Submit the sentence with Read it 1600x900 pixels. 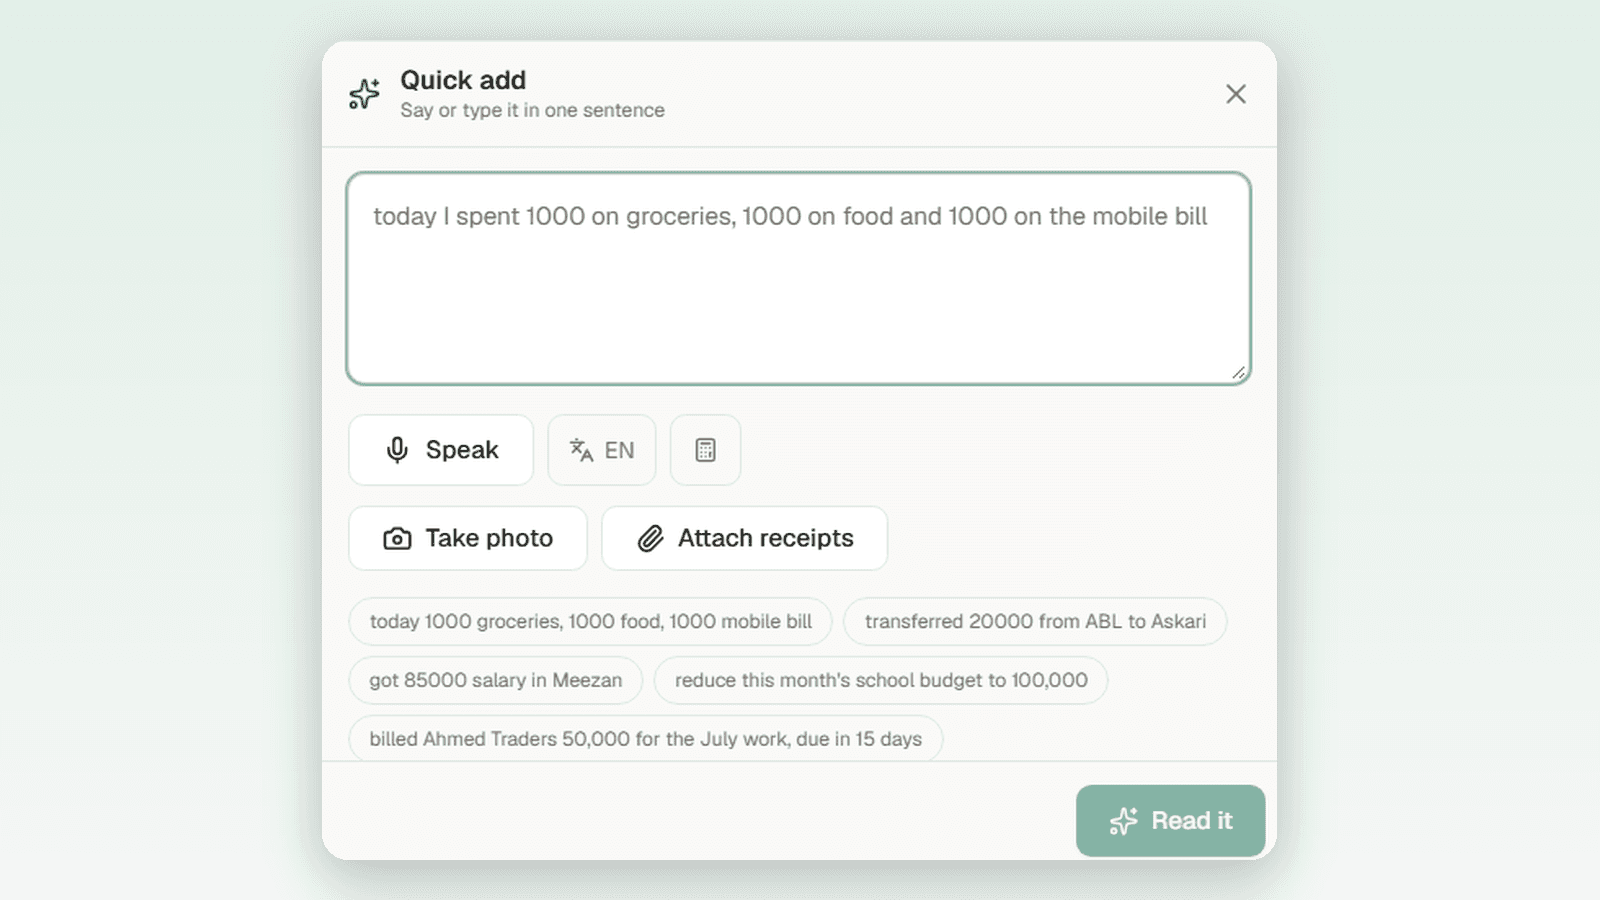(x=1170, y=821)
